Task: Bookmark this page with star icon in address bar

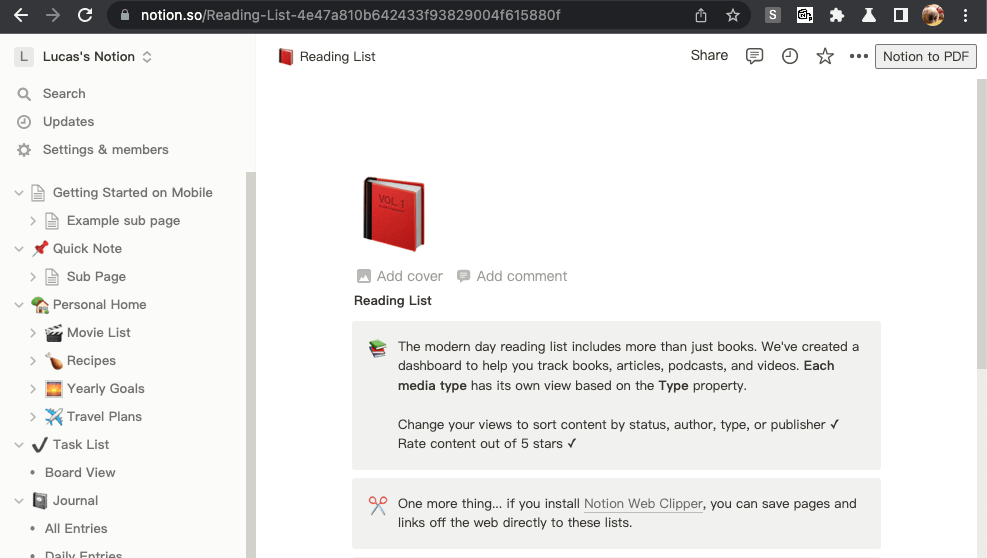Action: click(x=733, y=15)
